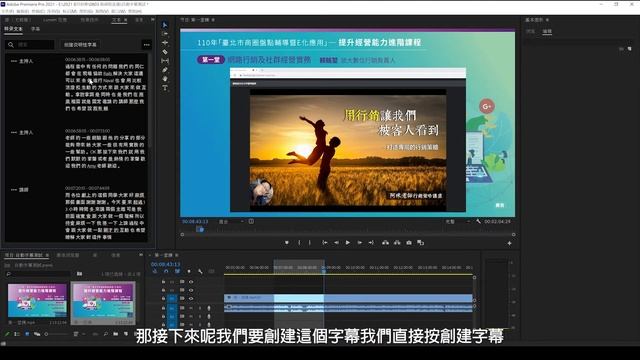
Task: Select the Pen tool
Action: click(x=165, y=70)
